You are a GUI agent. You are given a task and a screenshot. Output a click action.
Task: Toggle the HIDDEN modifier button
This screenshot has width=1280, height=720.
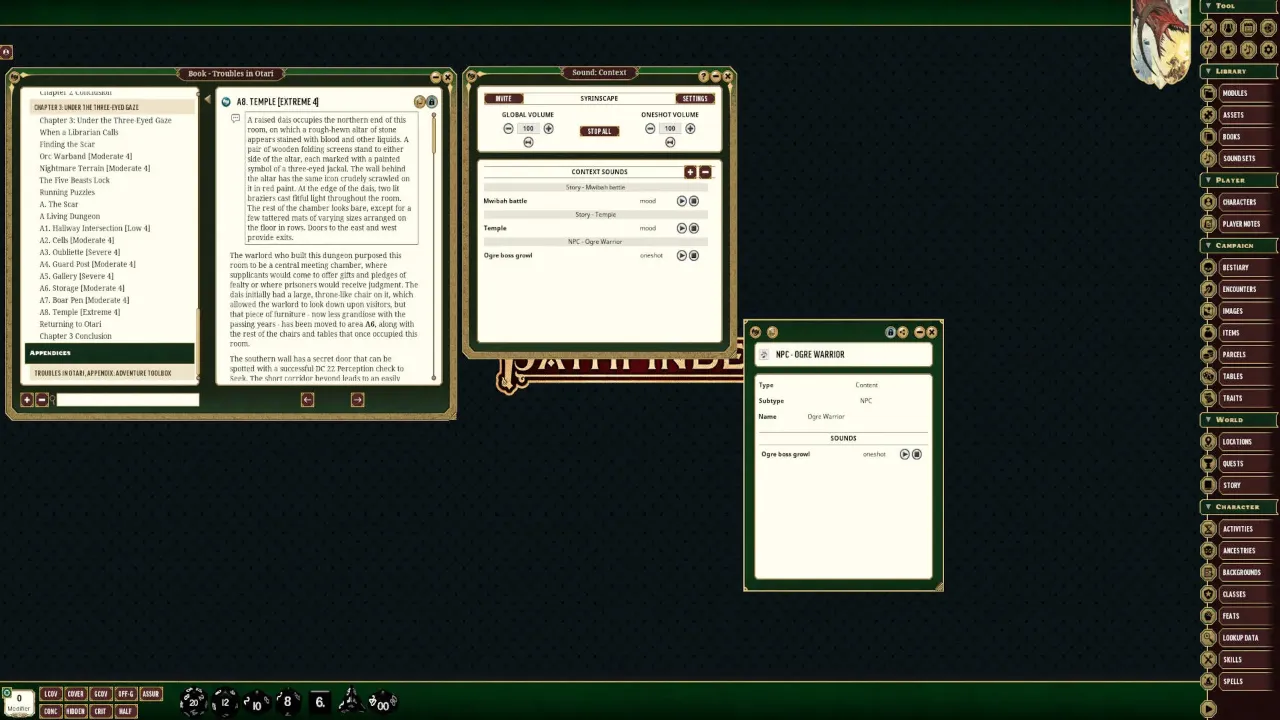point(76,711)
